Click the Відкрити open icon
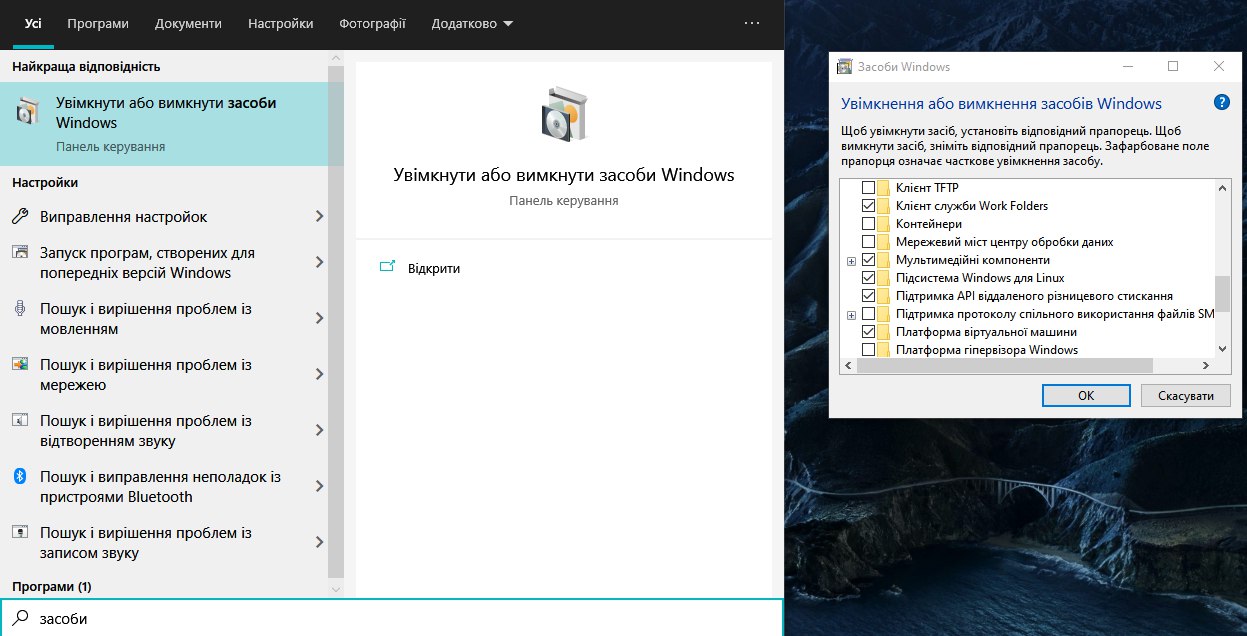Screen dimensions: 1247x636 [388, 268]
